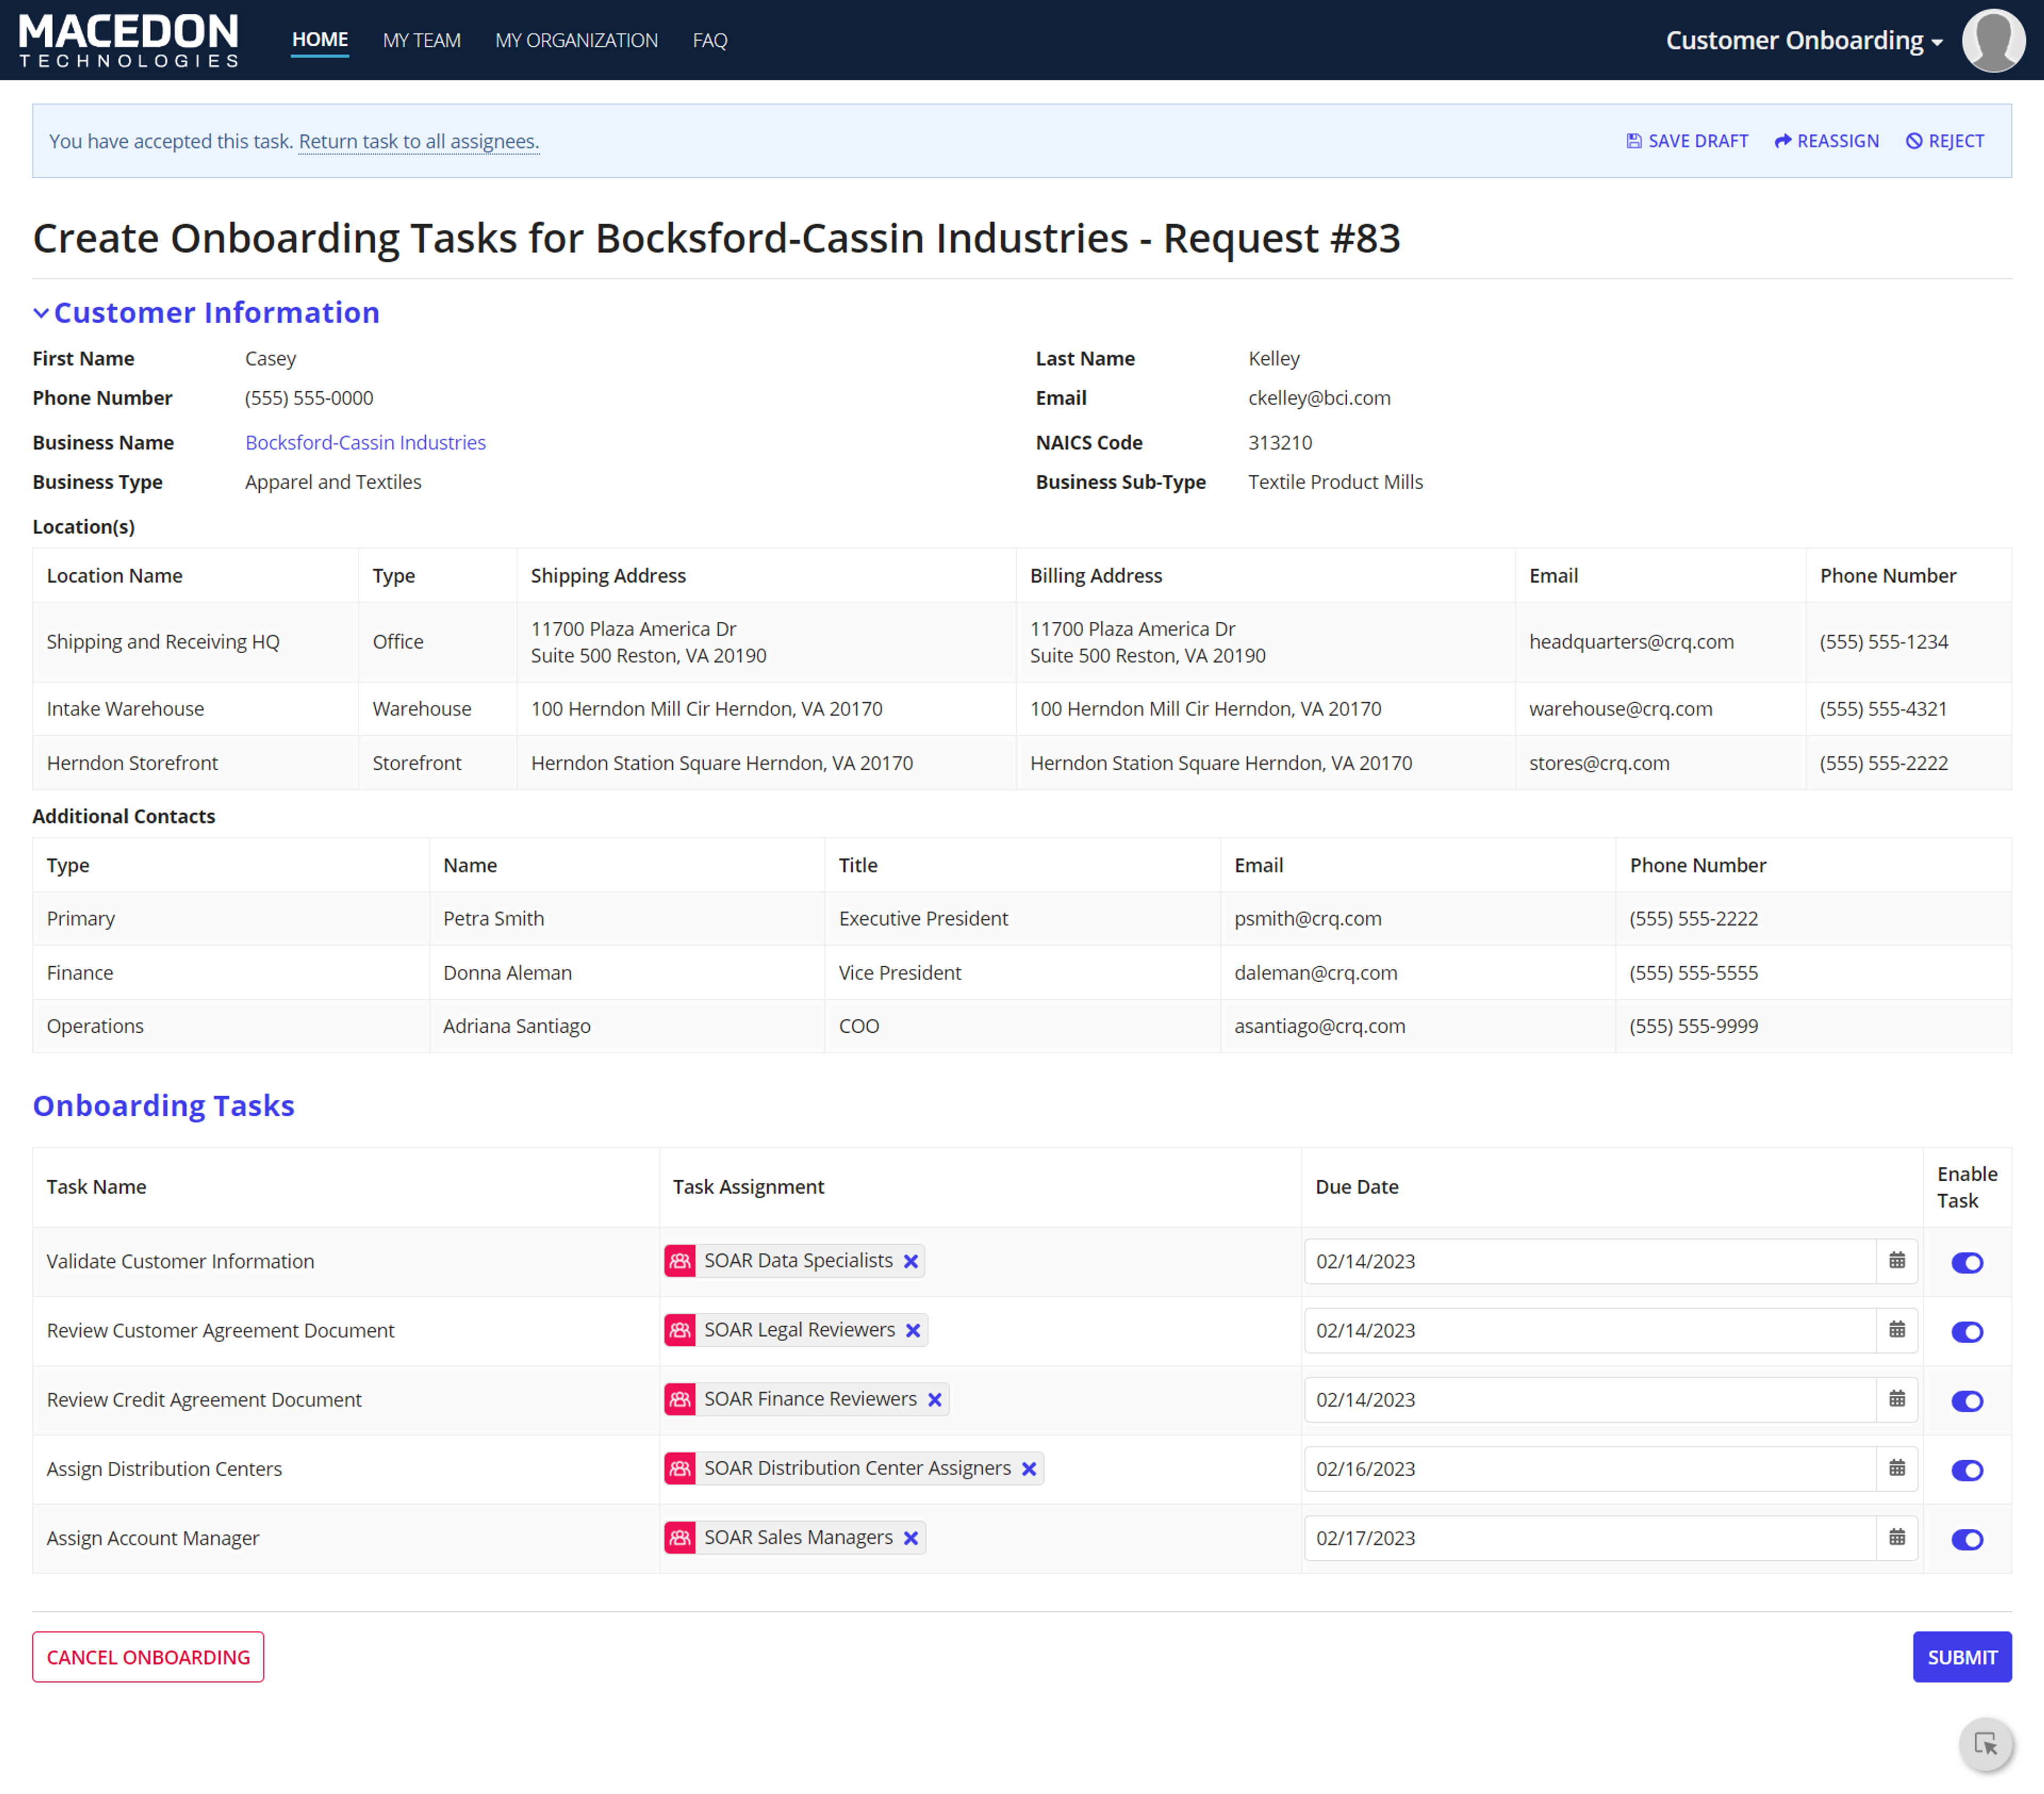
Task: Open calendar picker for Validate Customer Information
Action: [1897, 1261]
